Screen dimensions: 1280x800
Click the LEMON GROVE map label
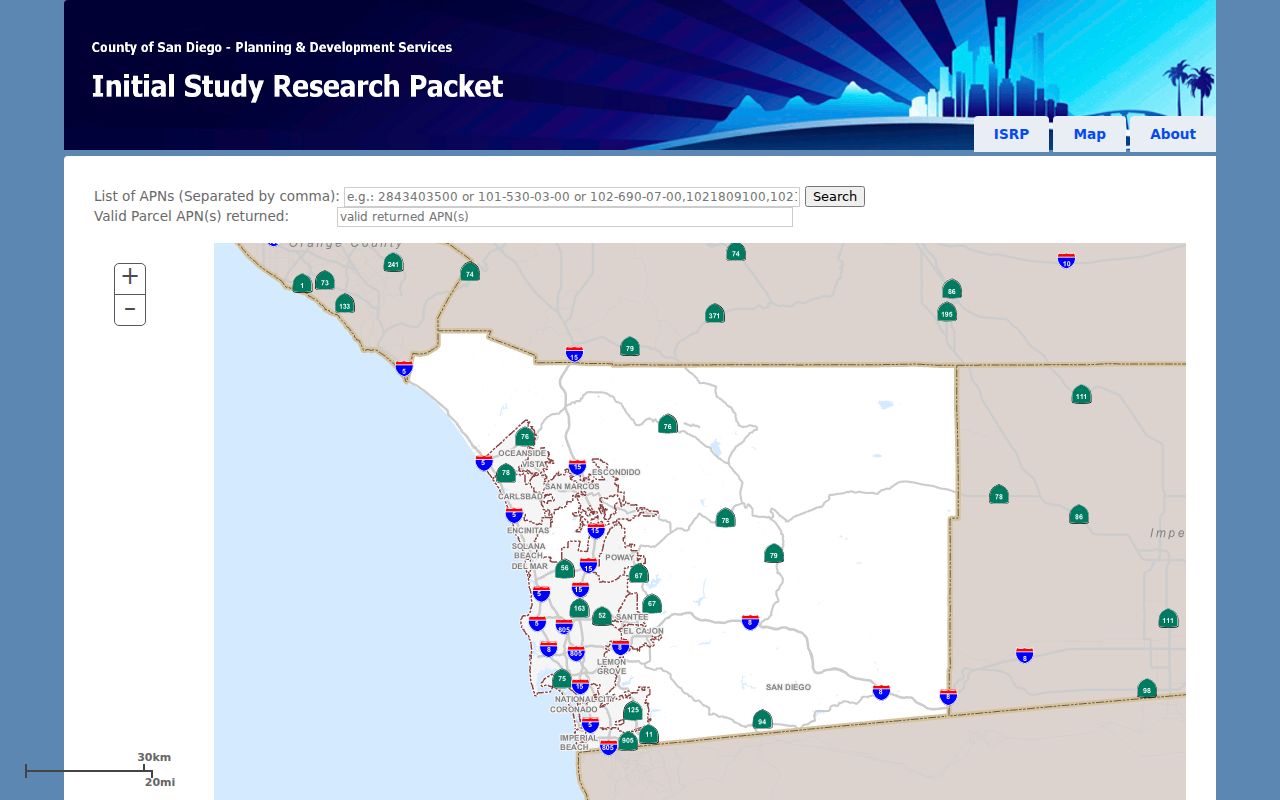pos(611,667)
